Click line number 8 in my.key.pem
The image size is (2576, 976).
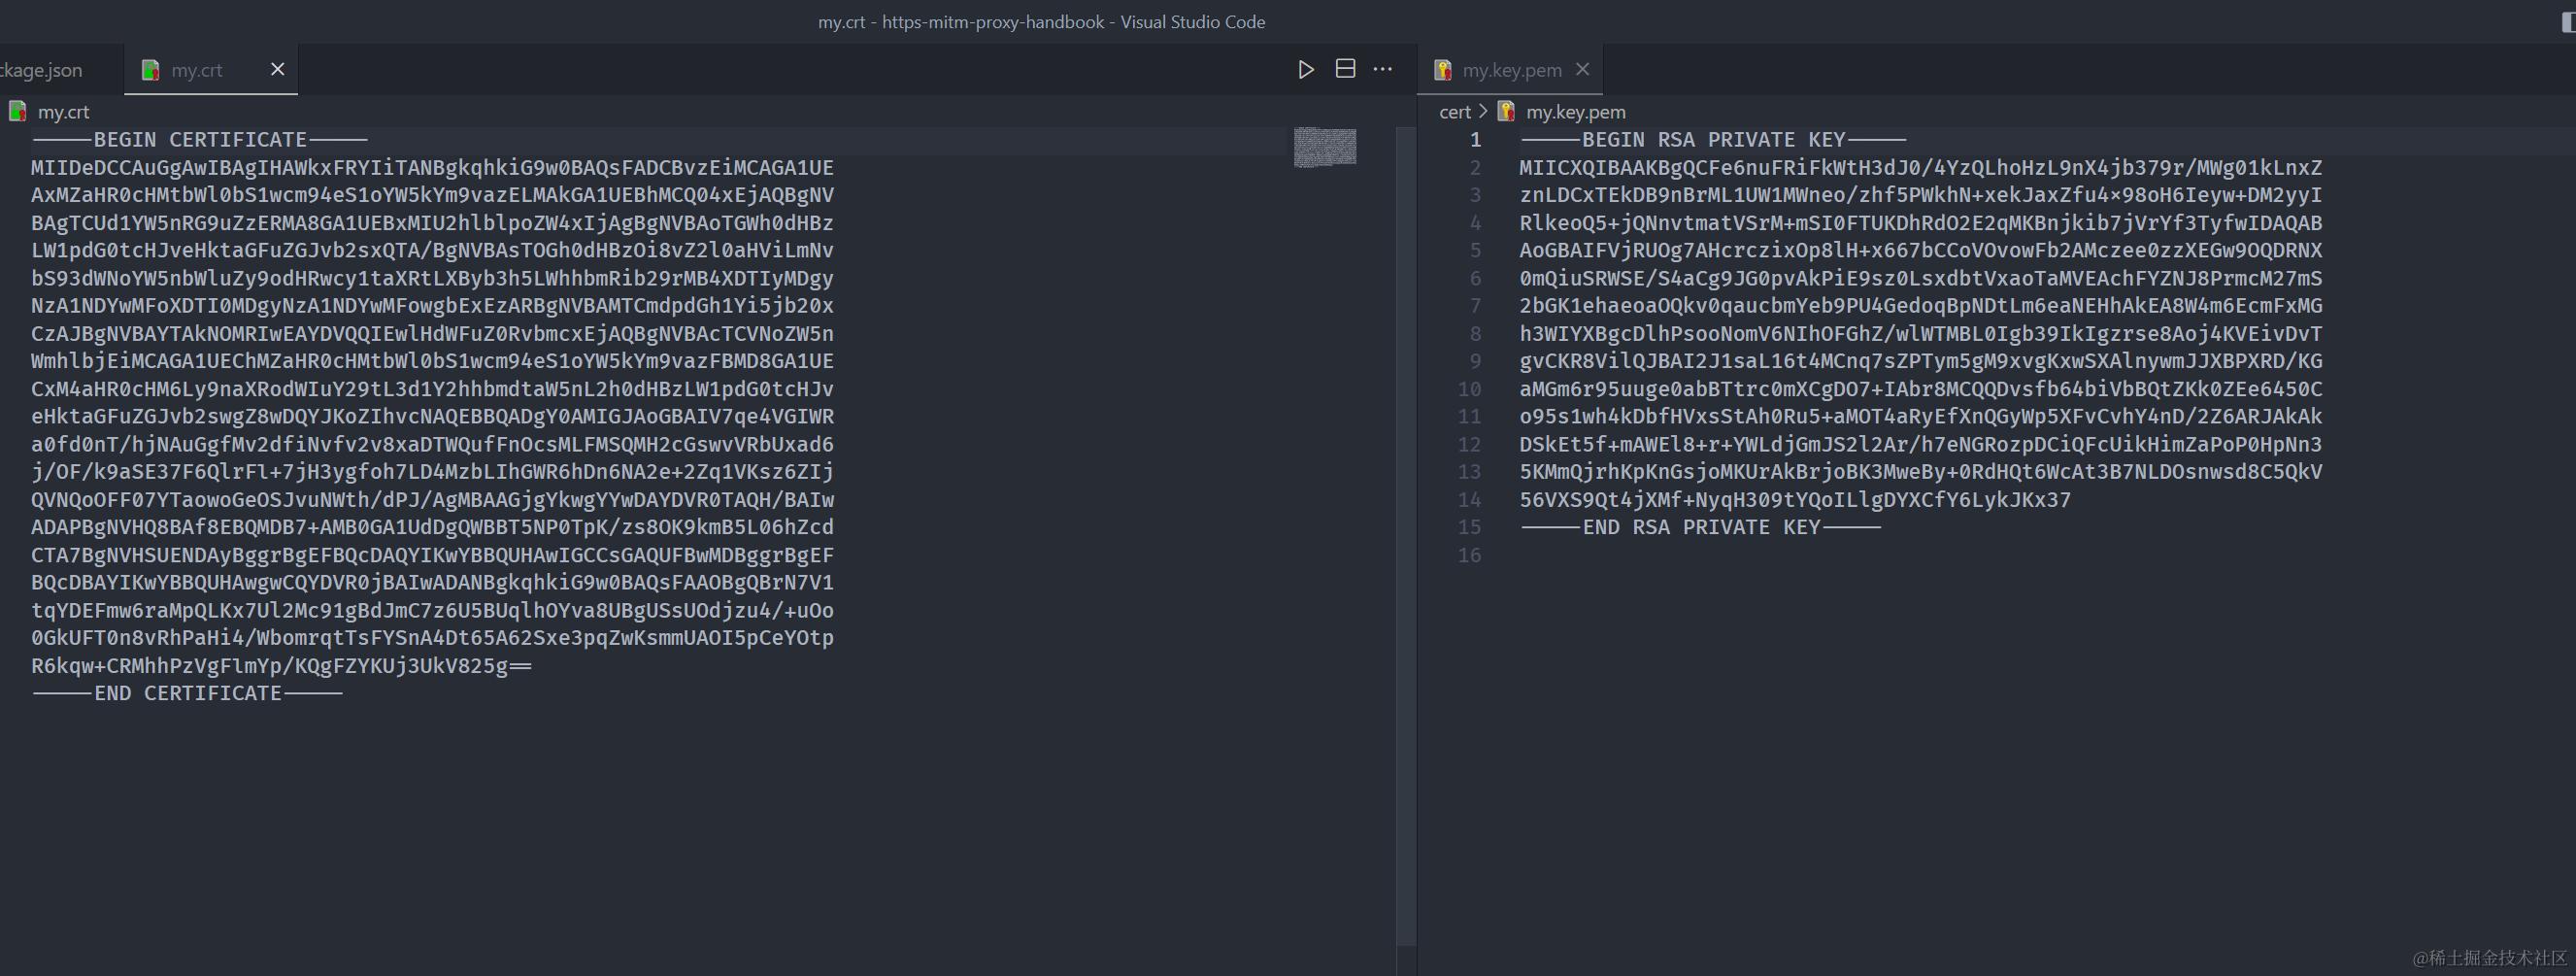pyautogui.click(x=1475, y=334)
